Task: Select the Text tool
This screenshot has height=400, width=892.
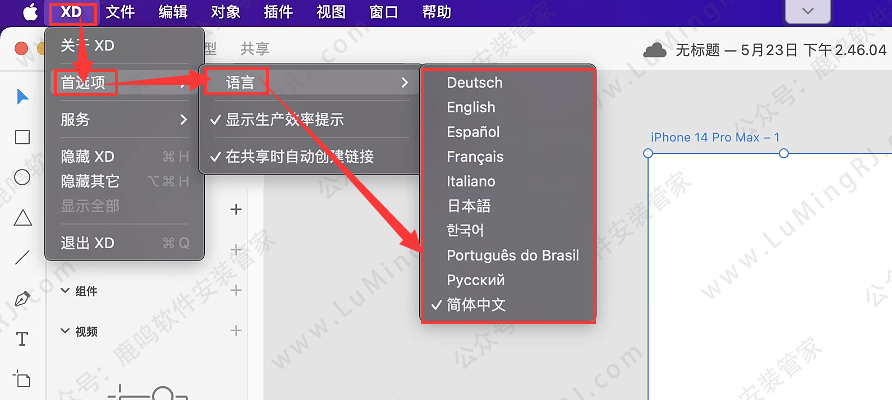Action: (22, 339)
